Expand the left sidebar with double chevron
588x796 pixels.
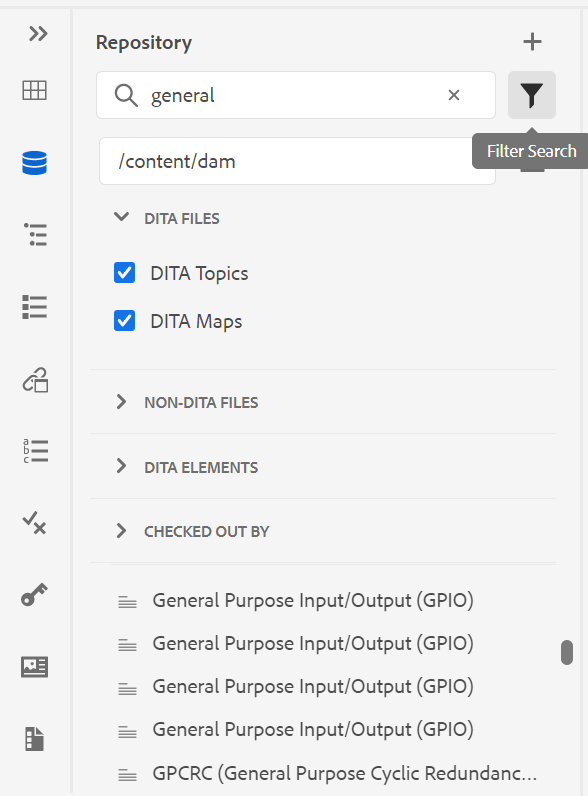coord(38,34)
